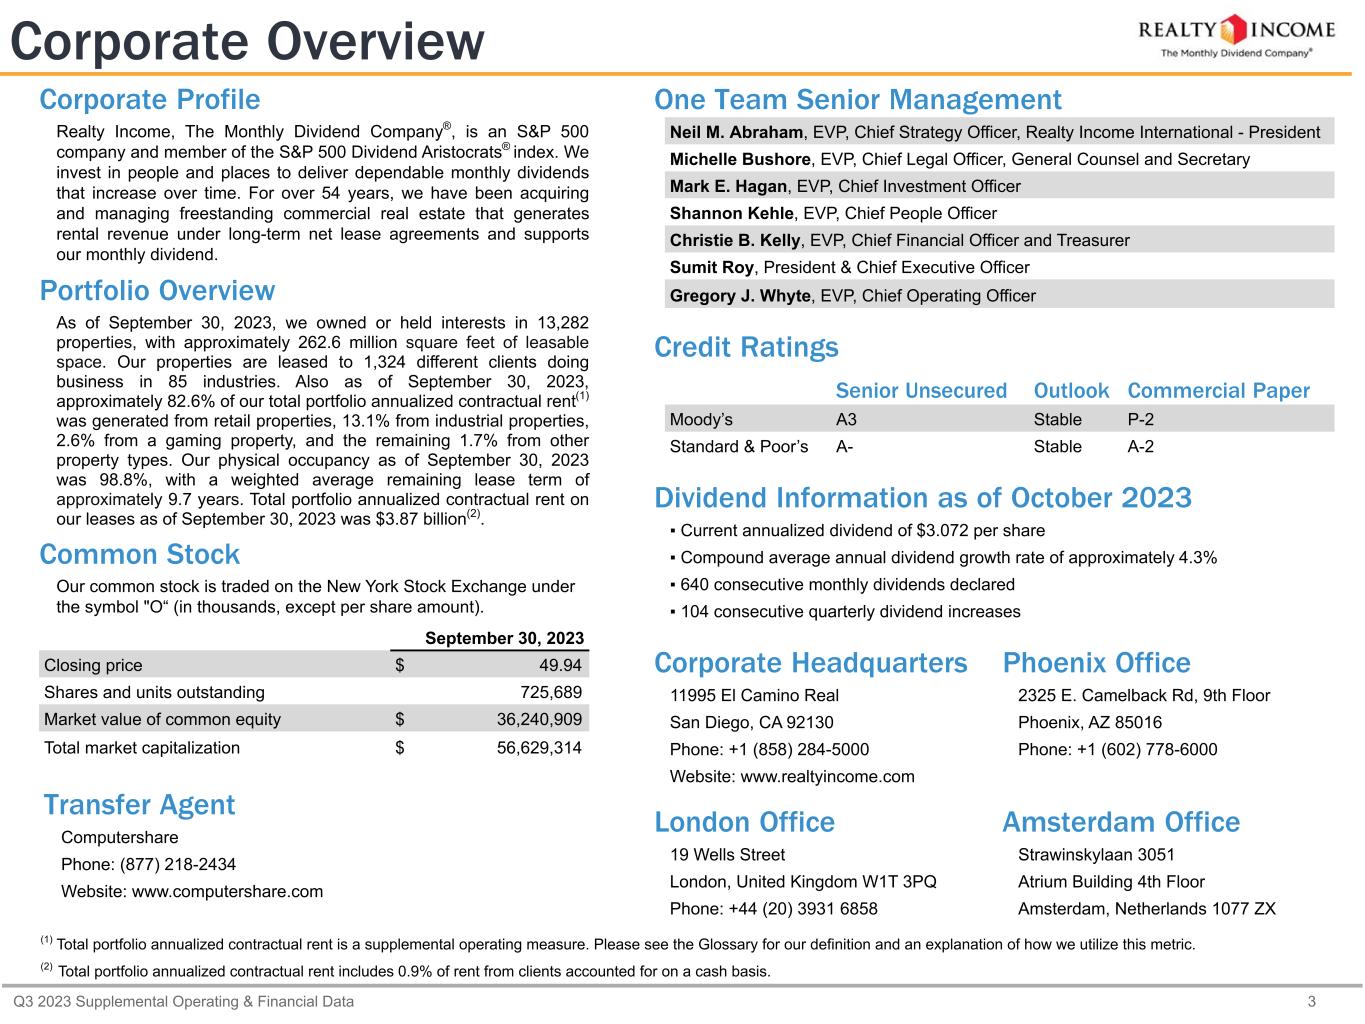Select the Moody's row label
Screen dimensions: 1365x1024
(x=701, y=419)
